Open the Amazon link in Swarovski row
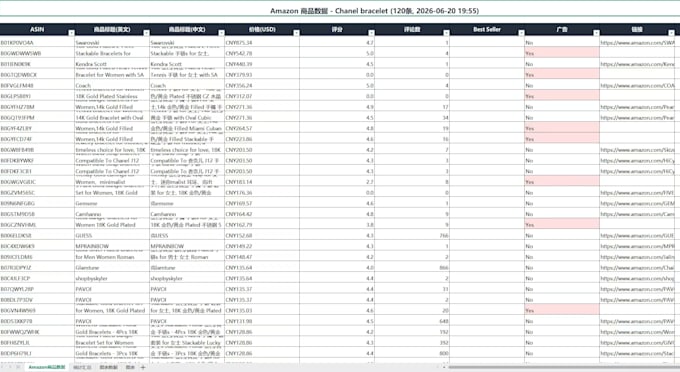 (x=638, y=43)
